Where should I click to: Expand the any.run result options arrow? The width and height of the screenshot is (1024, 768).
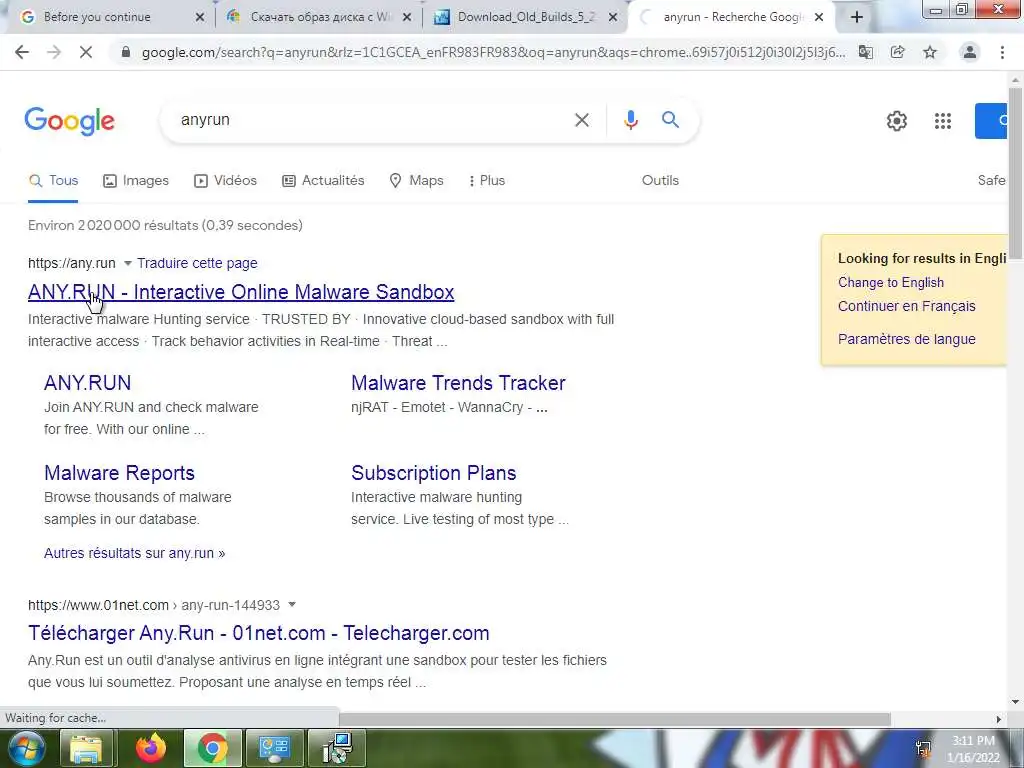pos(127,263)
